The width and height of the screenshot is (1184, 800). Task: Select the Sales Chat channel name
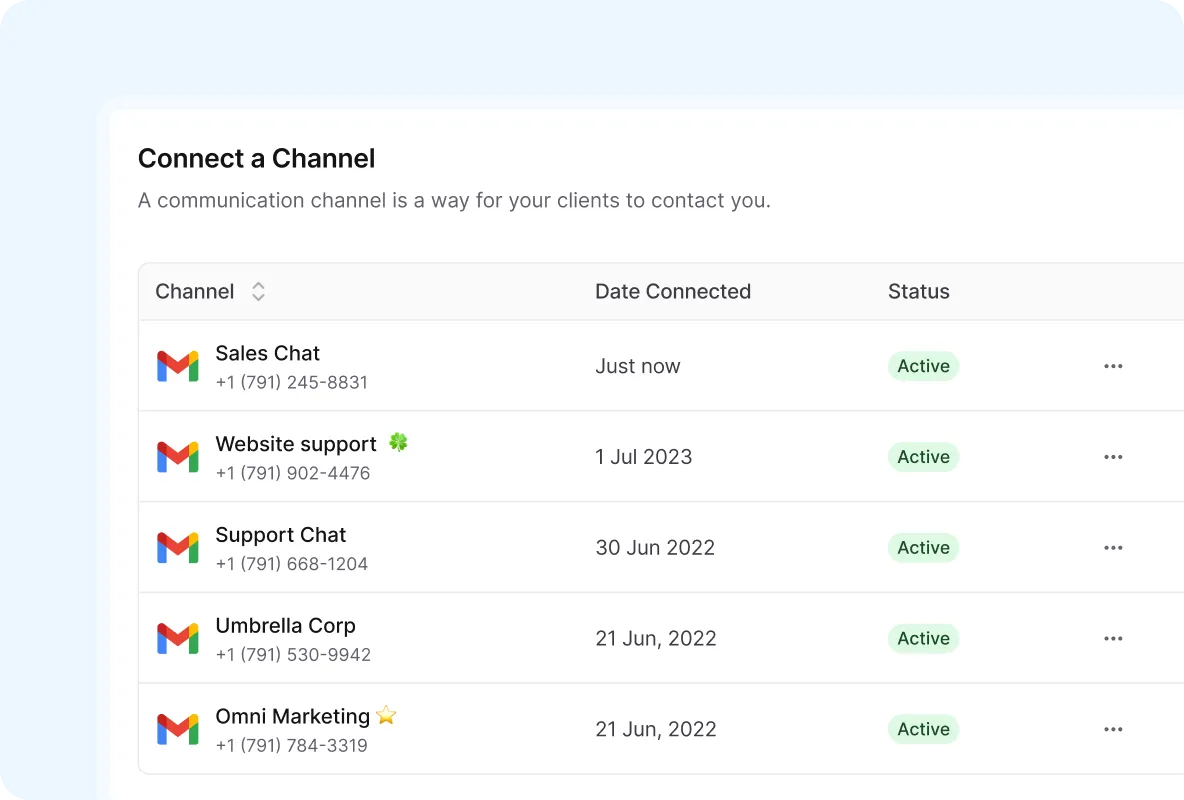[267, 353]
